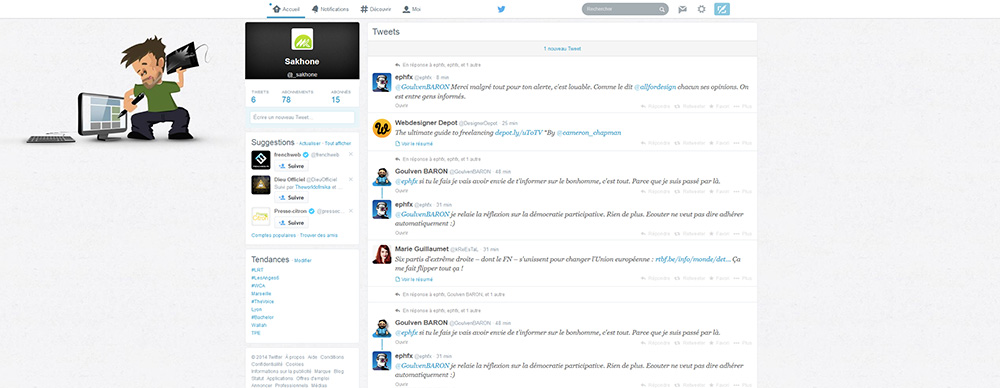
Task: Open the Lyon trend
Action: click(256, 310)
